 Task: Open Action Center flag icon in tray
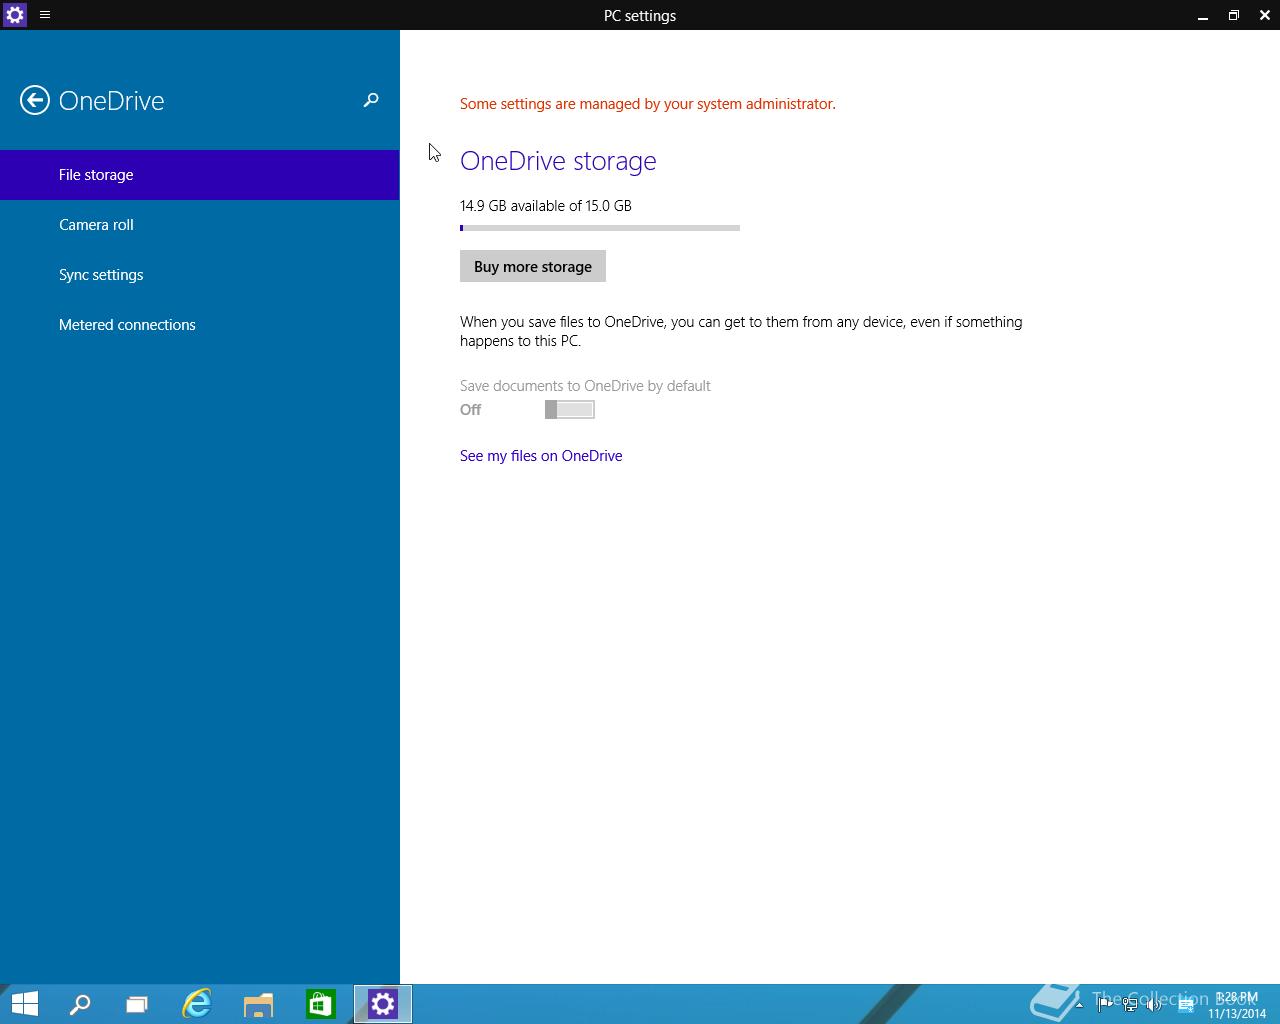pos(1105,1005)
